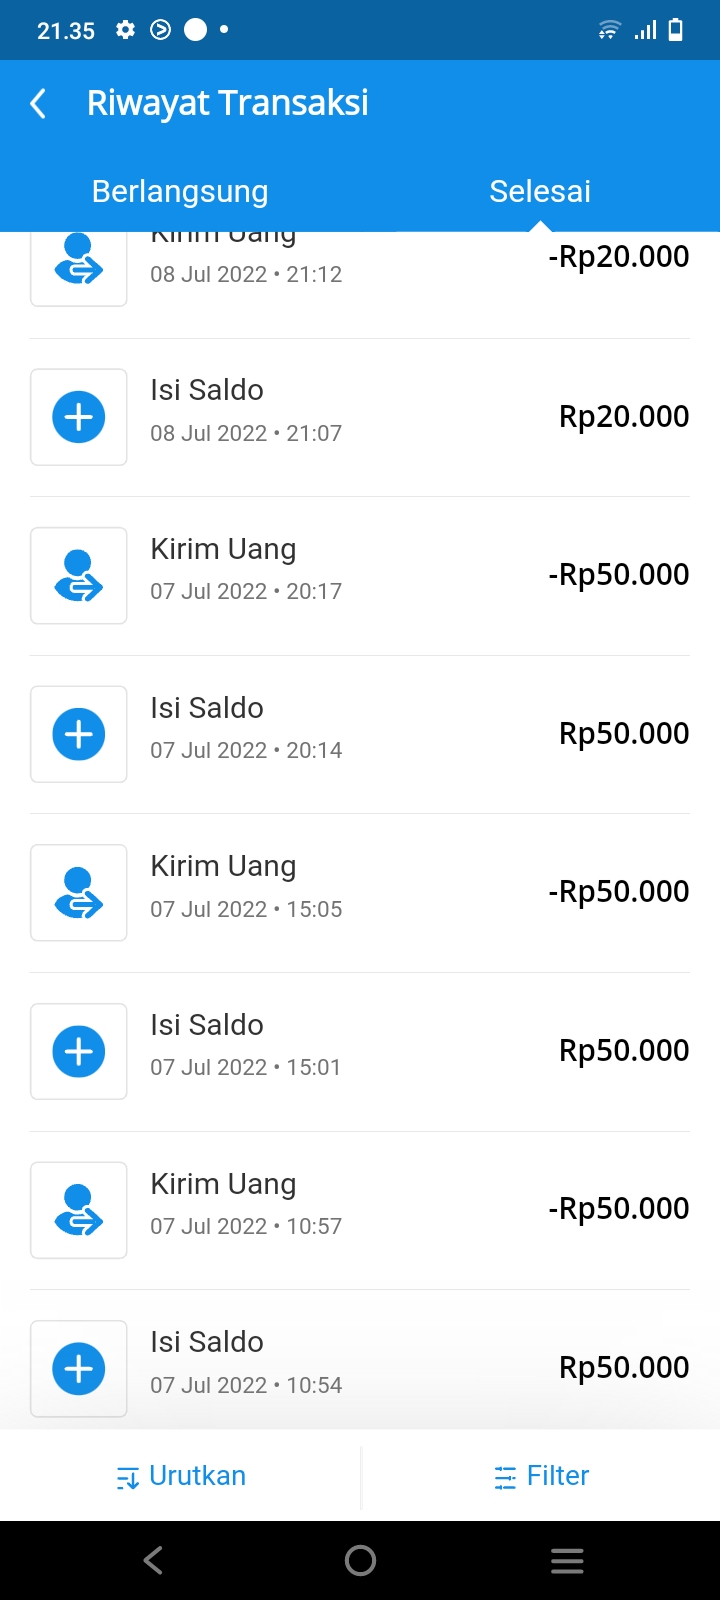720x1600 pixels.
Task: Open the Urutkan sort options
Action: [181, 1476]
